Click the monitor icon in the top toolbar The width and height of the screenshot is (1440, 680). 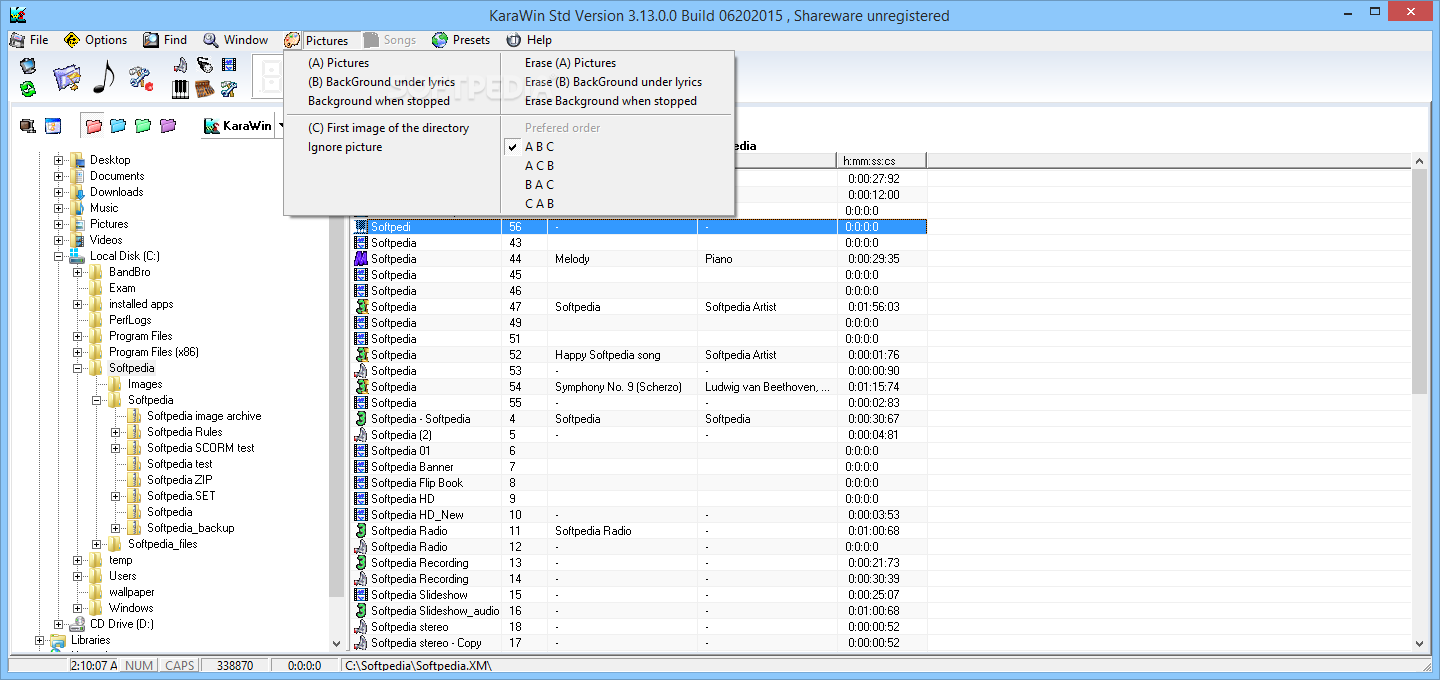point(28,66)
